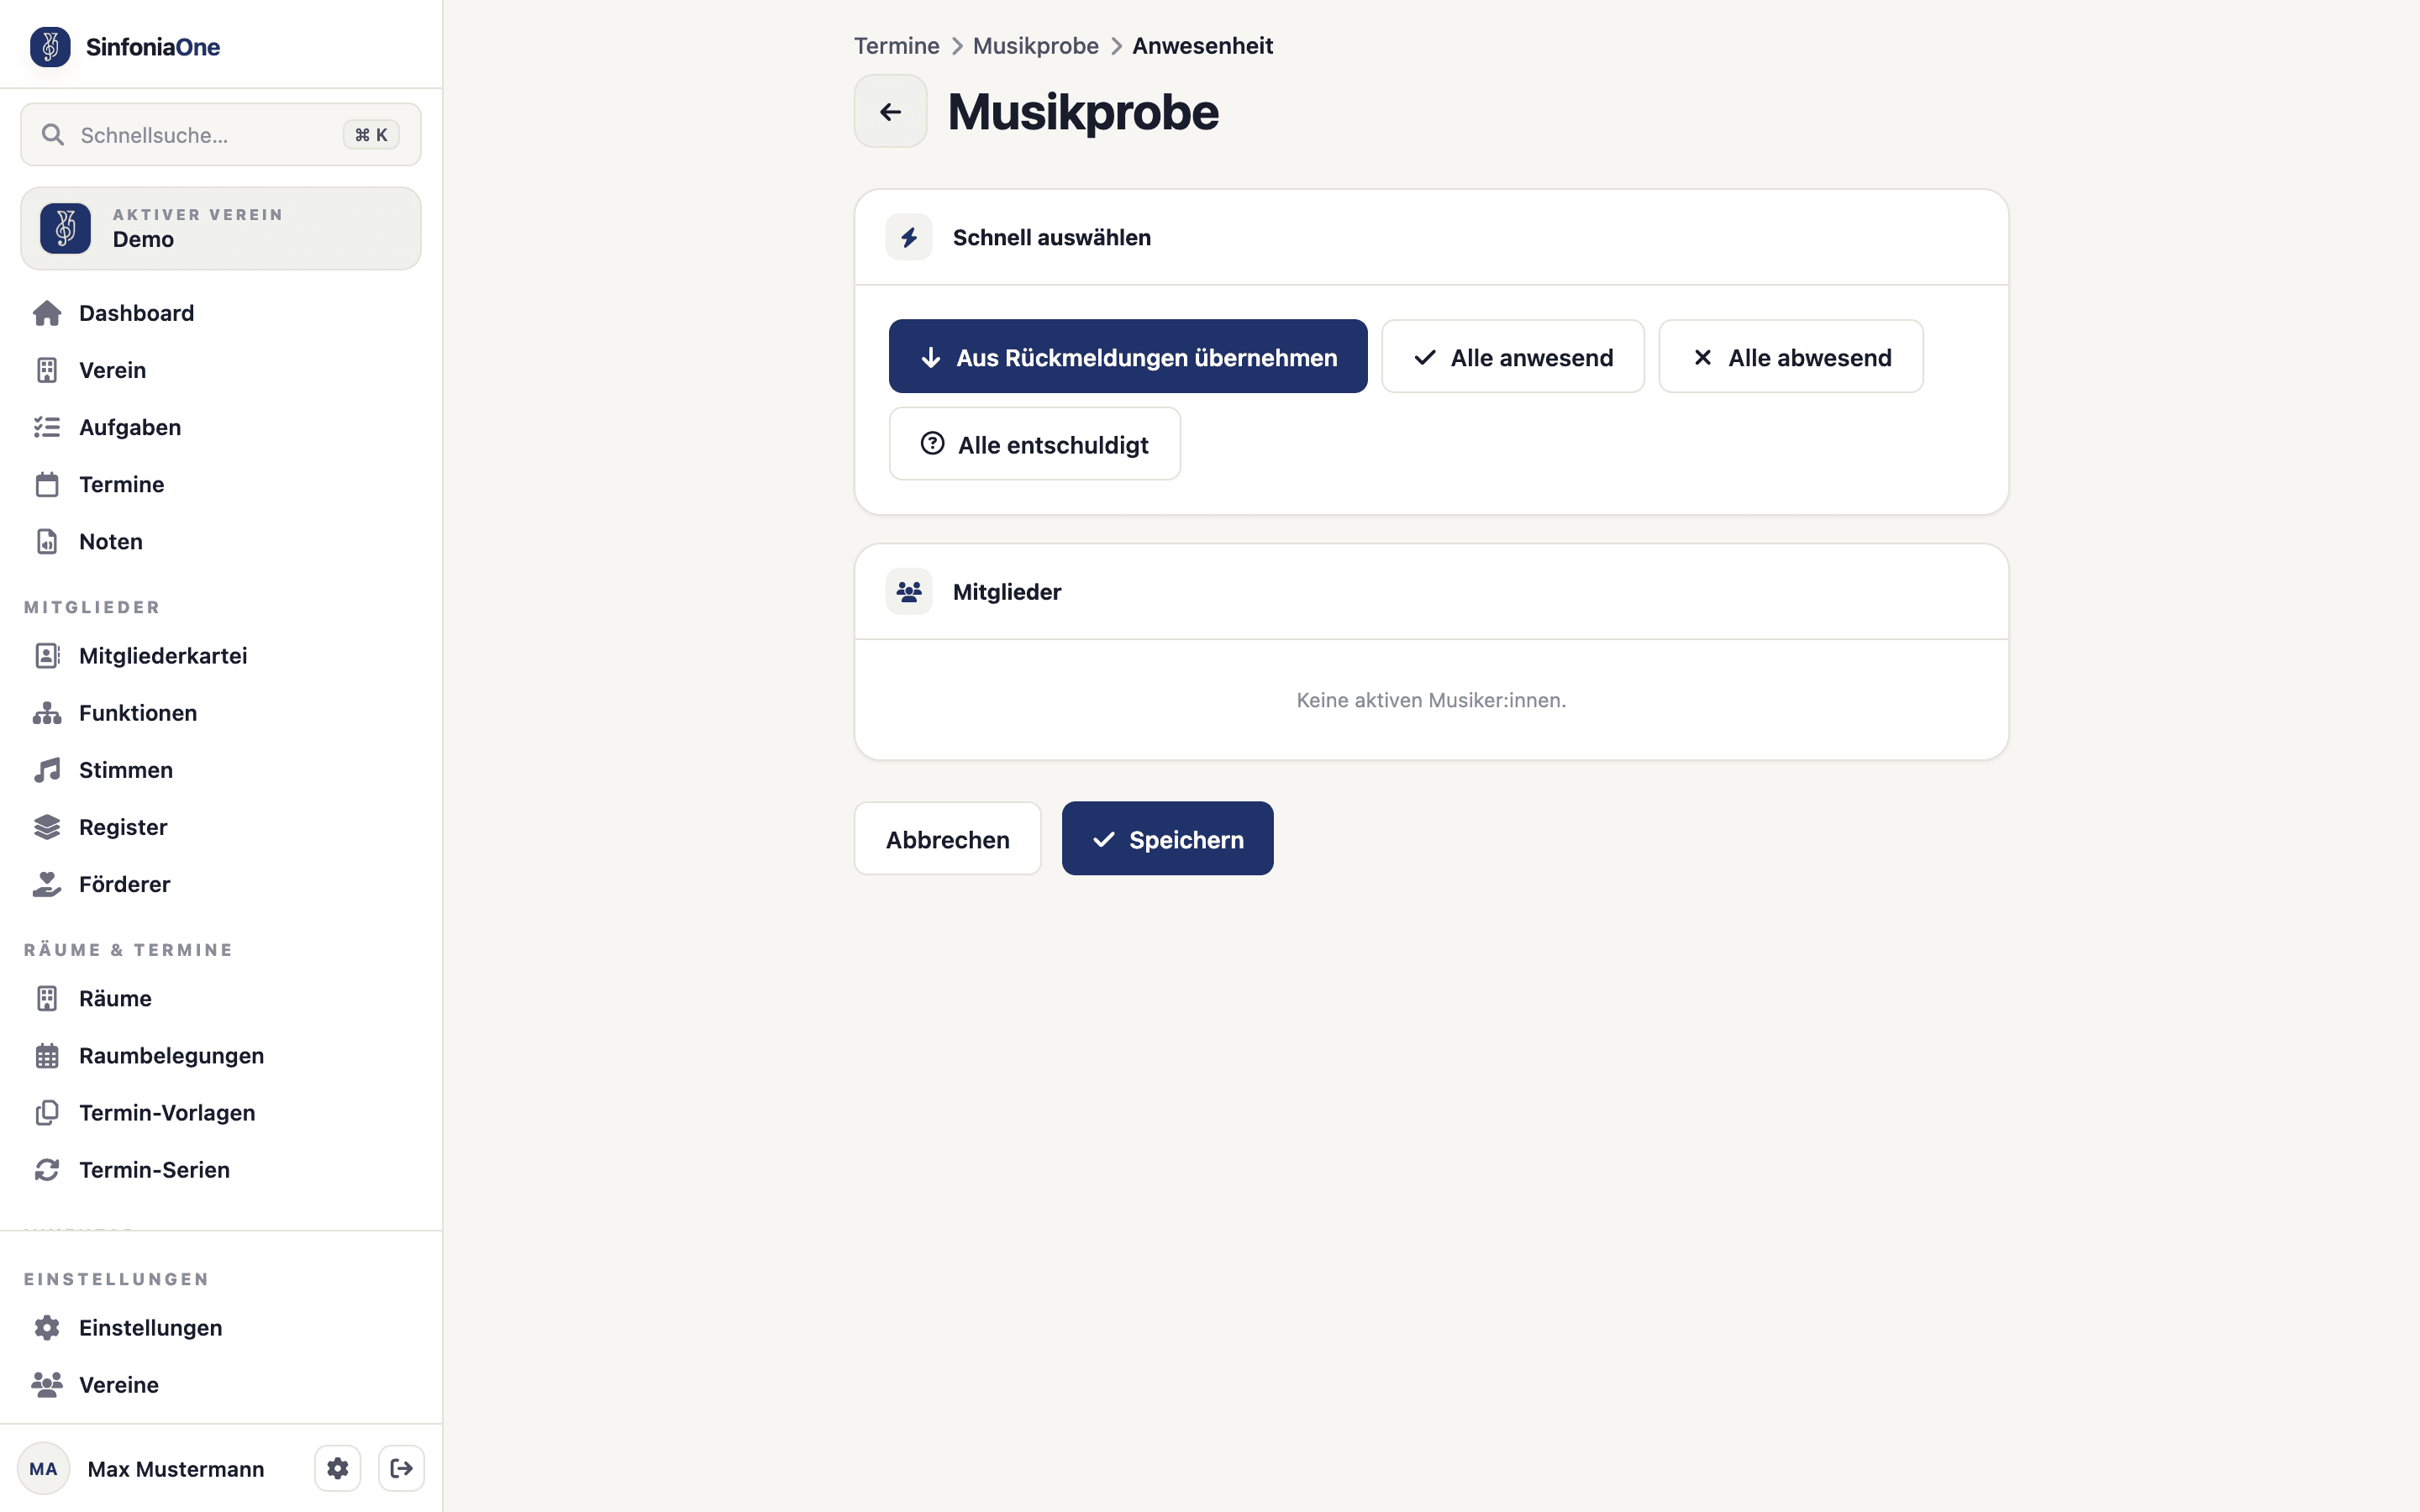Viewport: 2420px width, 1512px height.
Task: Click Aus Rückmeldungen übernehmen button
Action: [x=1128, y=357]
